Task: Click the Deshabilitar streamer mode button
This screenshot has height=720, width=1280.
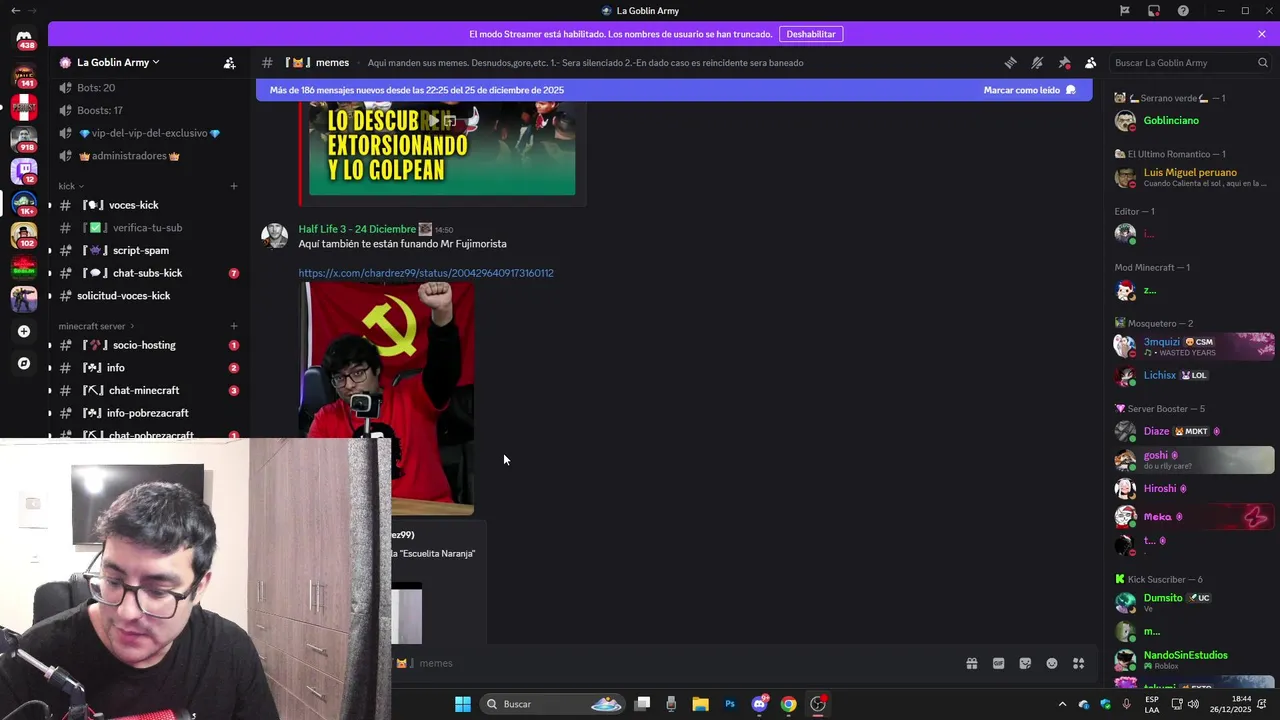Action: [810, 34]
